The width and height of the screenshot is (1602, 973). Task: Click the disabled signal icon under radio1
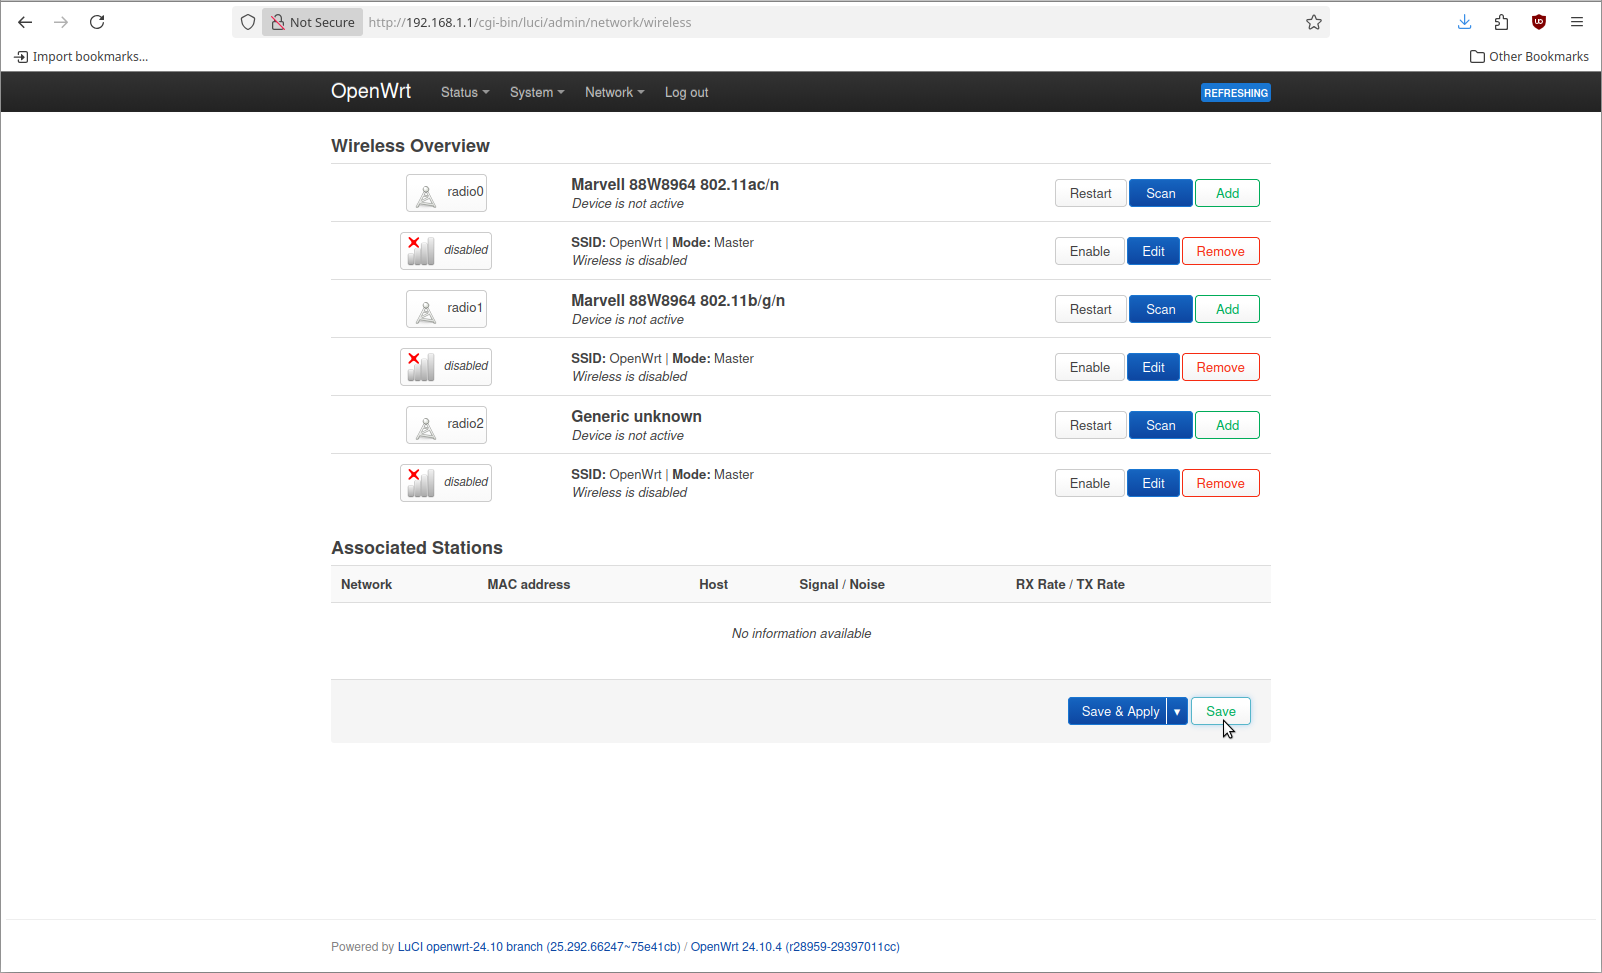pos(421,367)
